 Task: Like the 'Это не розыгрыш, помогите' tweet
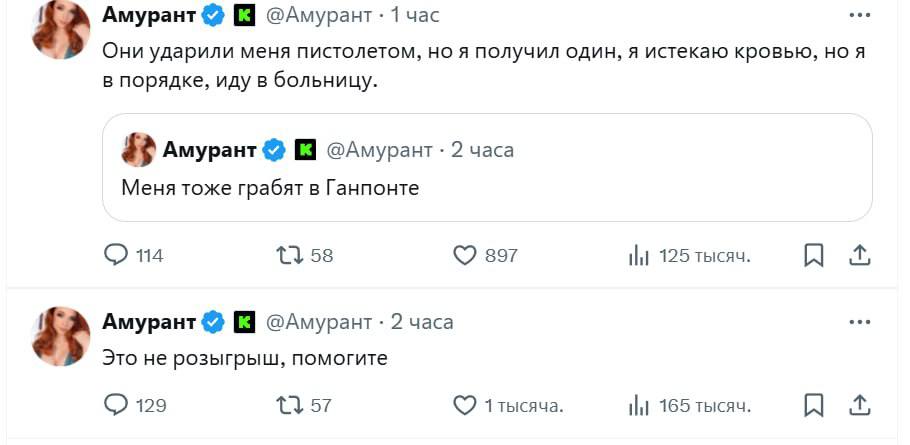click(x=465, y=406)
